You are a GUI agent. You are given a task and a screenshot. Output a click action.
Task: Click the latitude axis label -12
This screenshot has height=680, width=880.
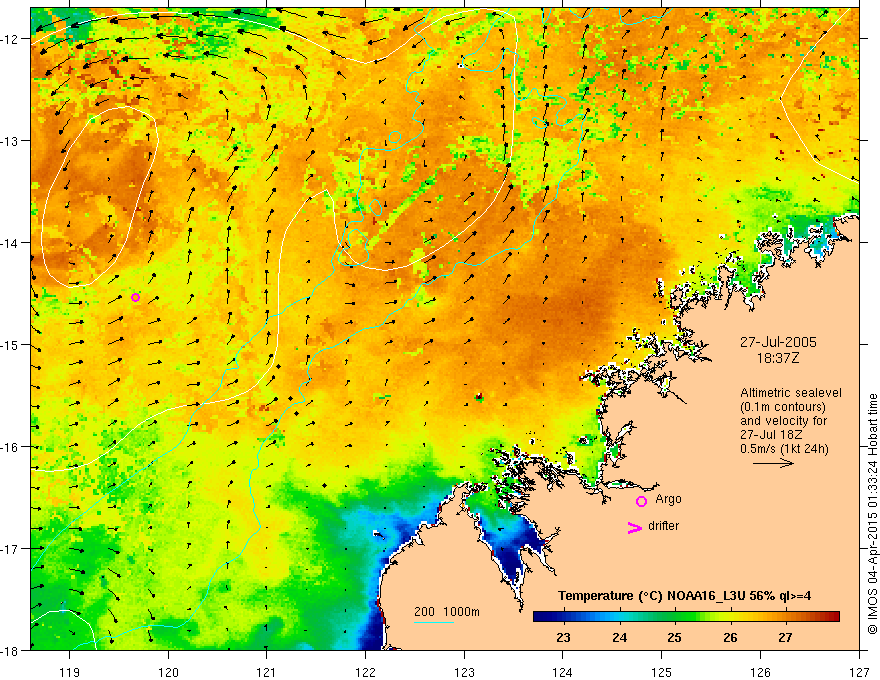[10, 39]
